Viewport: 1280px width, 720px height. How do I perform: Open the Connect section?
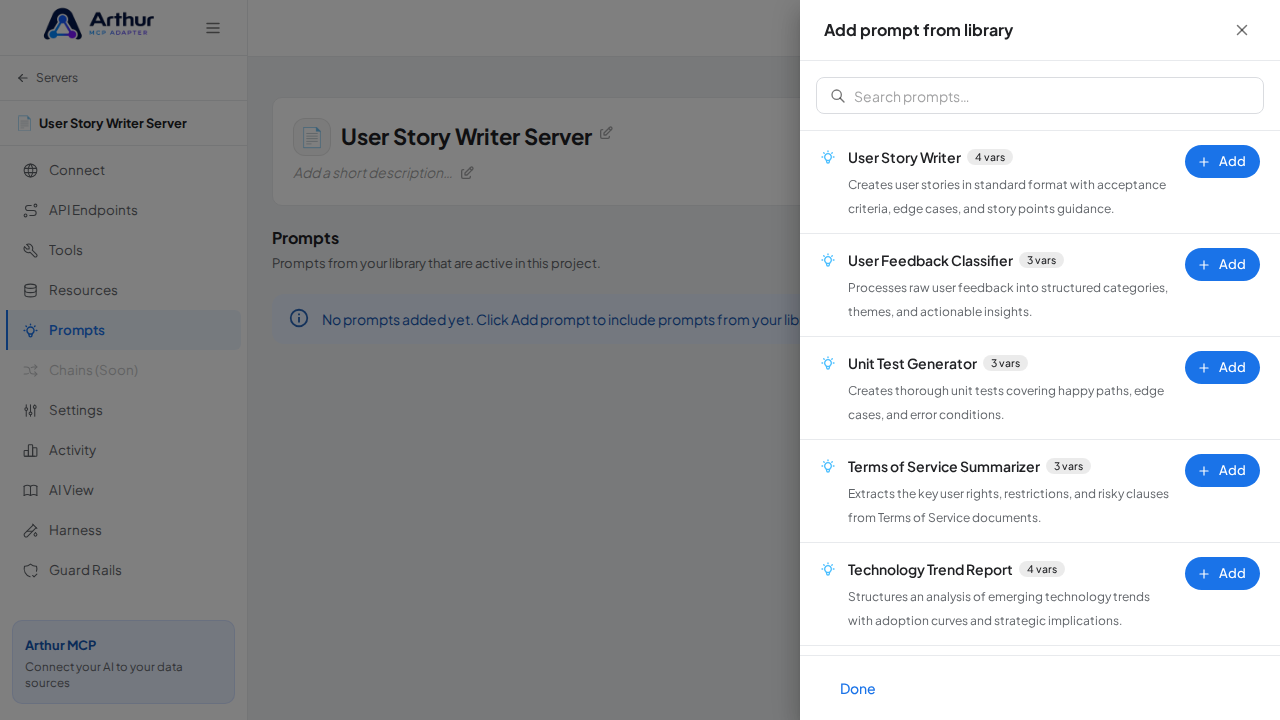pyautogui.click(x=123, y=170)
